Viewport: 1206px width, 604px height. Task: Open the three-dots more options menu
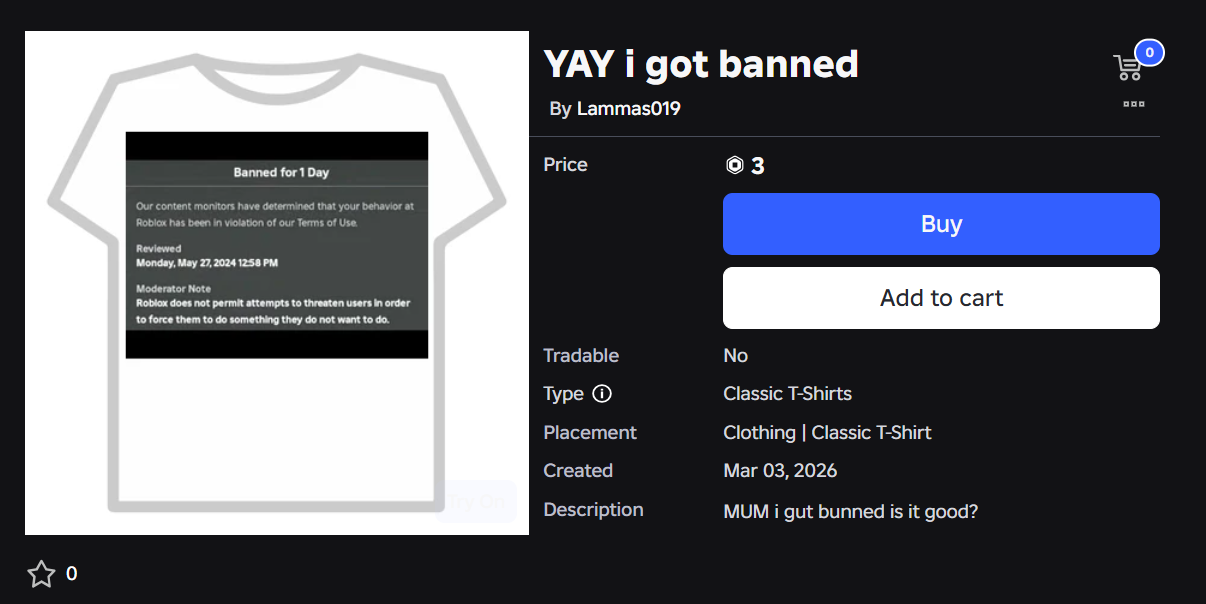click(x=1133, y=104)
